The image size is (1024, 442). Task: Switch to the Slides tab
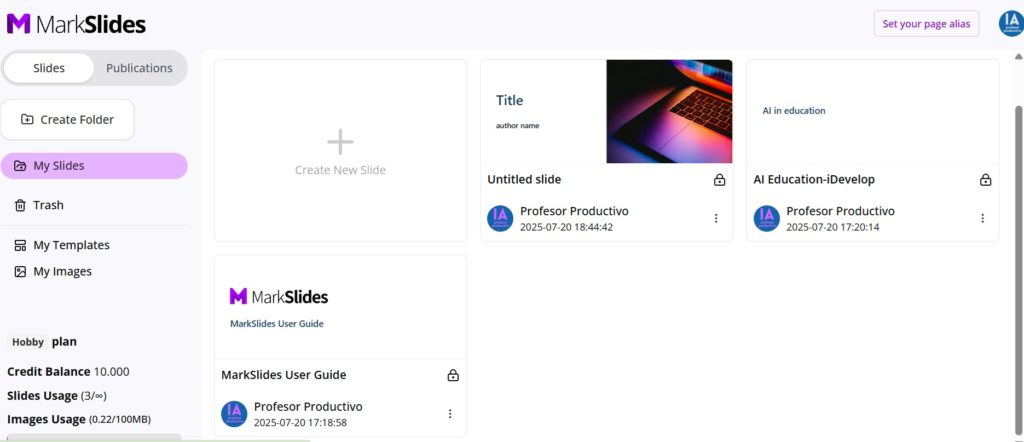coord(49,68)
